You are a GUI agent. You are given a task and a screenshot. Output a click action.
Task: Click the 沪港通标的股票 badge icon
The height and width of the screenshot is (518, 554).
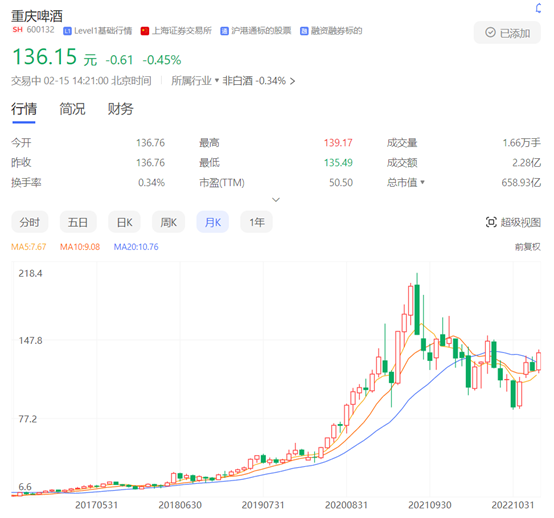224,31
